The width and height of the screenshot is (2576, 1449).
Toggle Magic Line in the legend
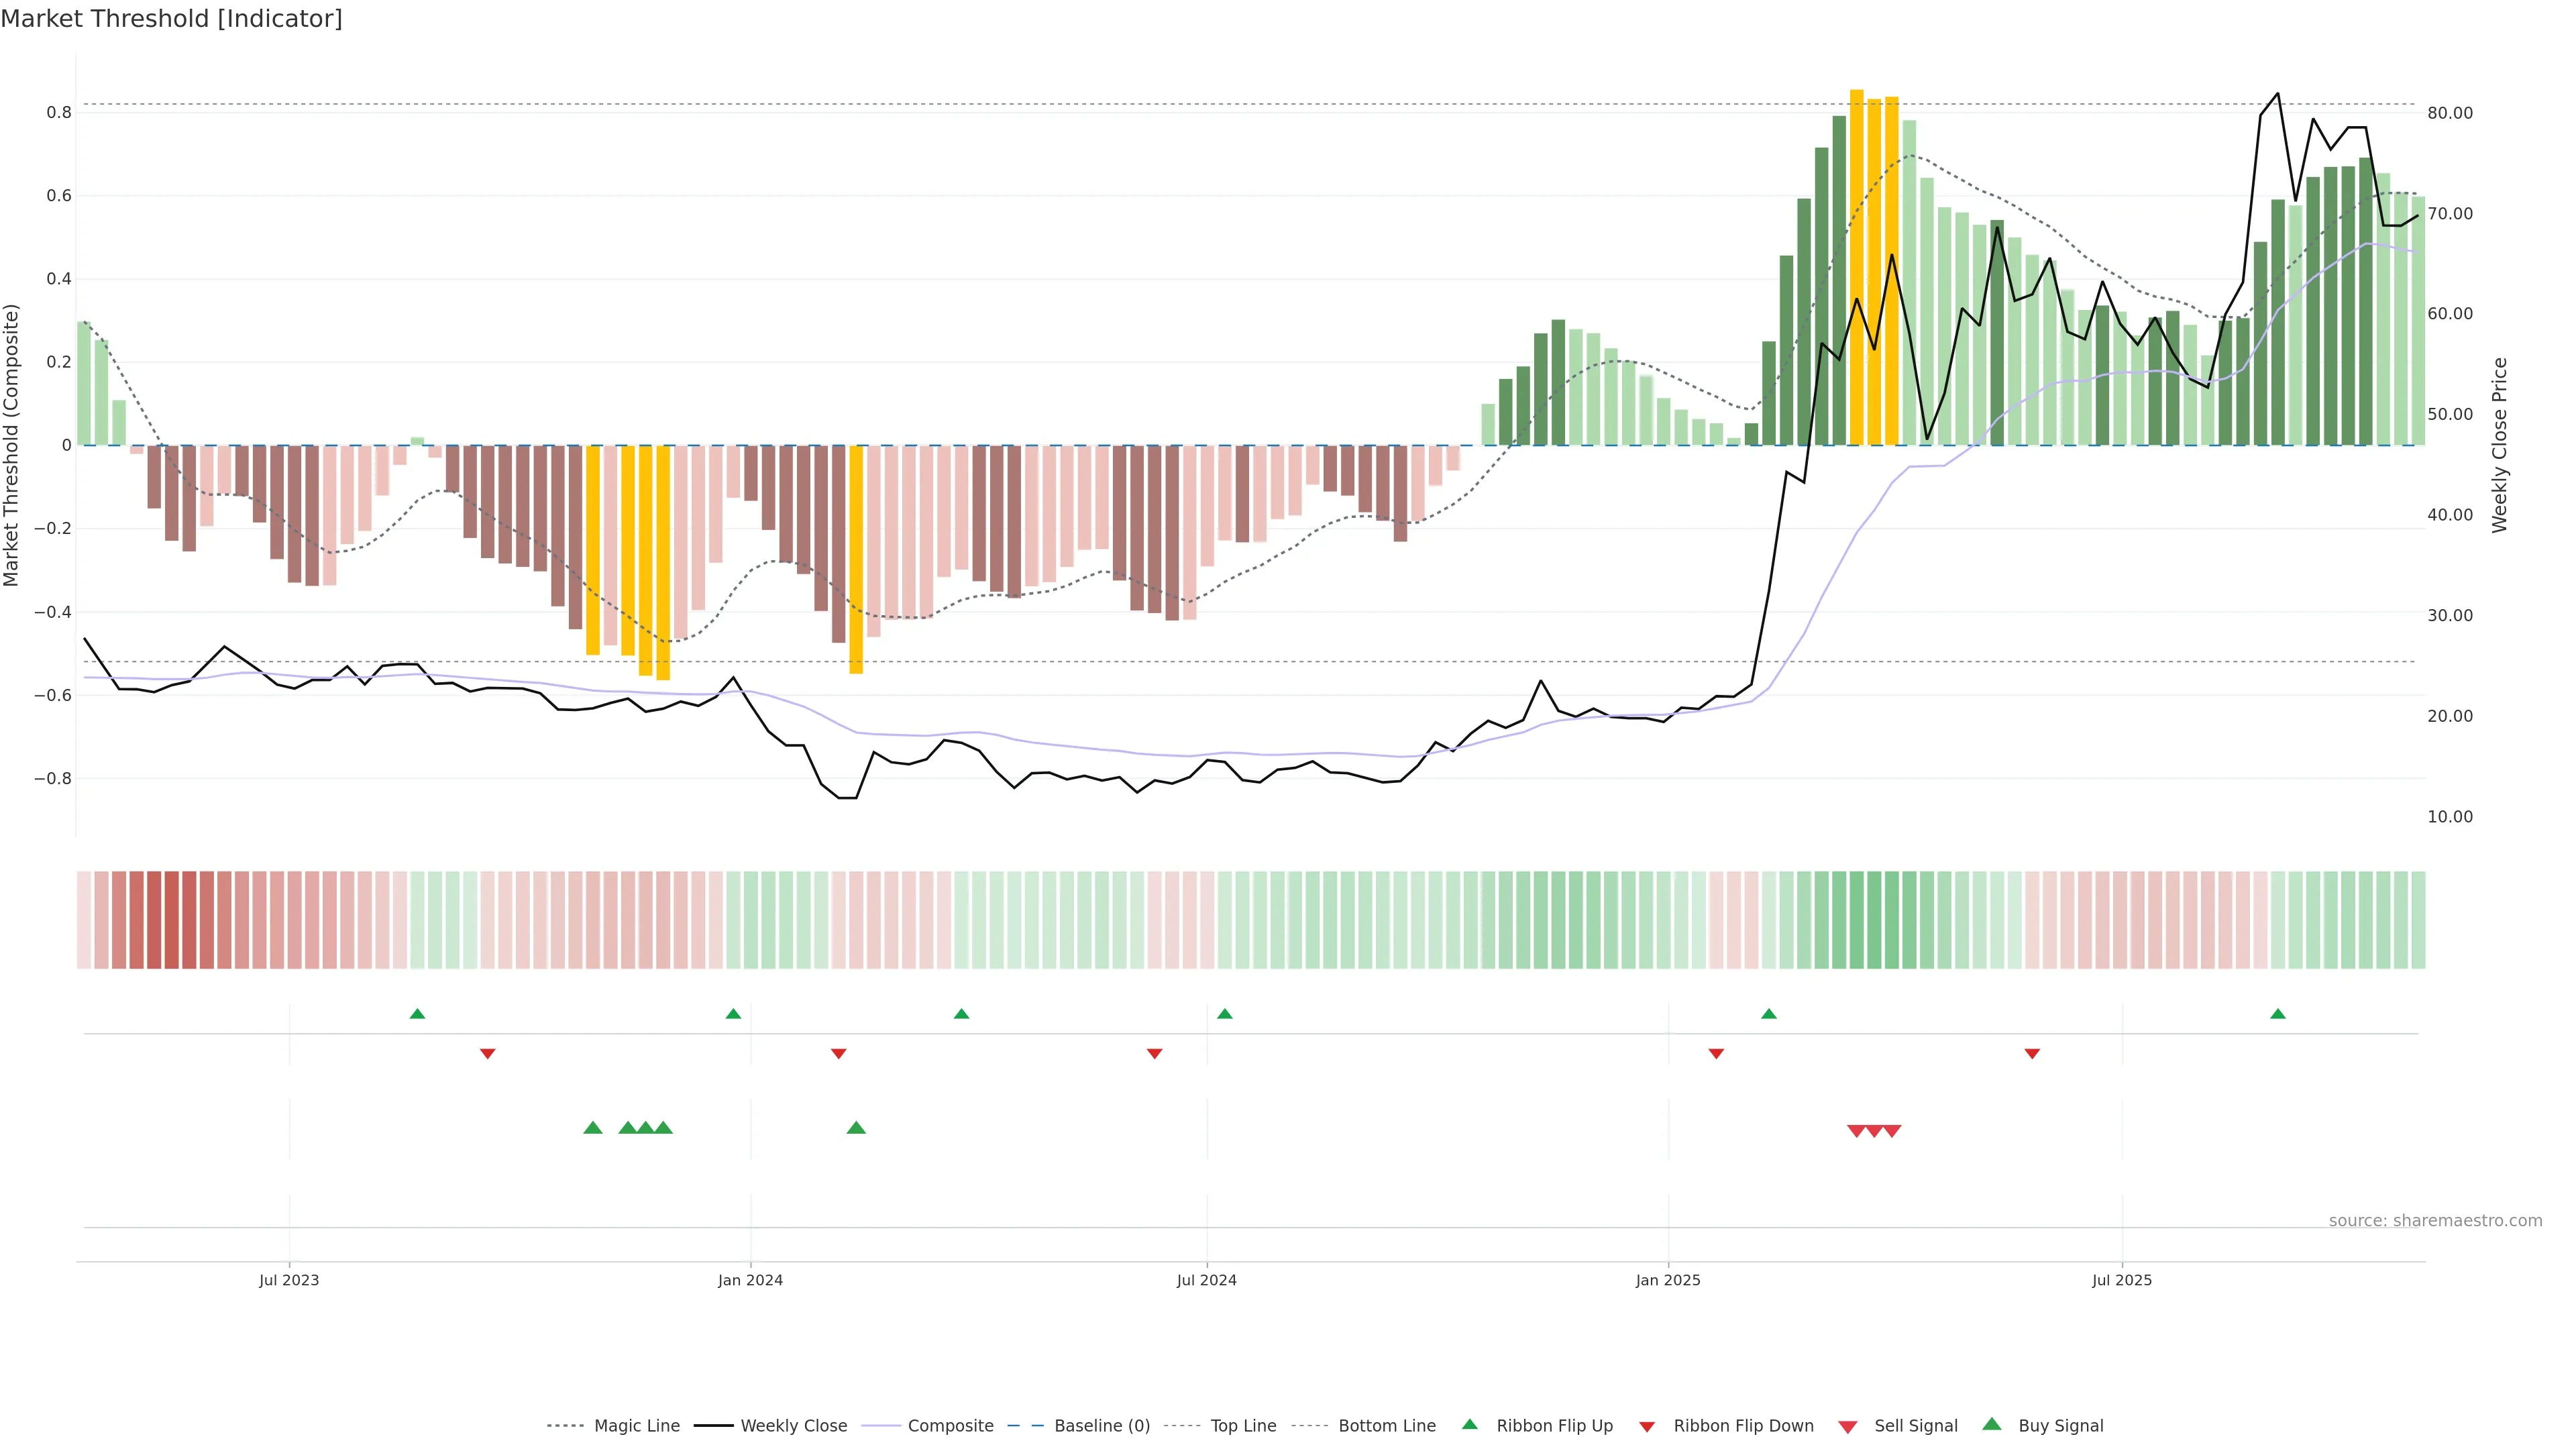[636, 1426]
